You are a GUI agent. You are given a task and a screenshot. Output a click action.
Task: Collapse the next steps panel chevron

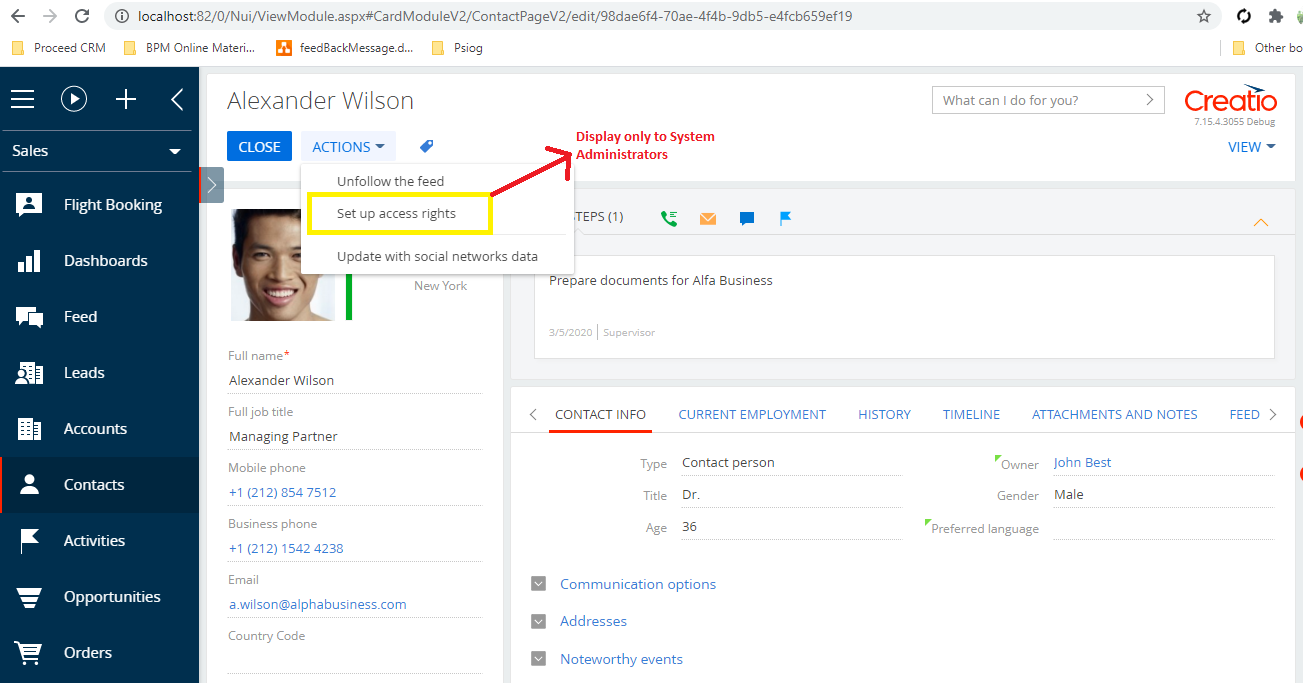(x=1261, y=222)
